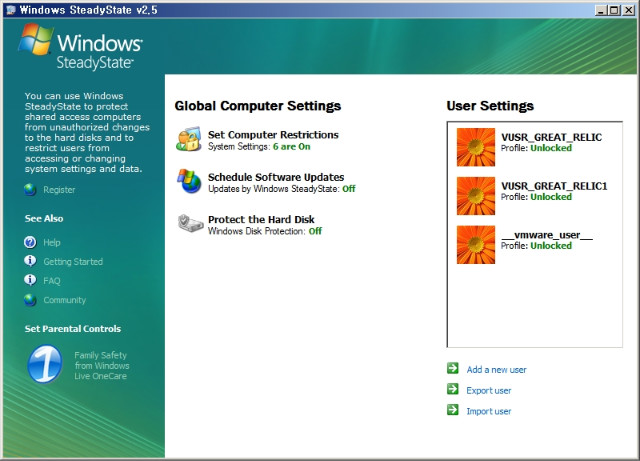Click the Schedule Software Updates globe icon

[189, 181]
